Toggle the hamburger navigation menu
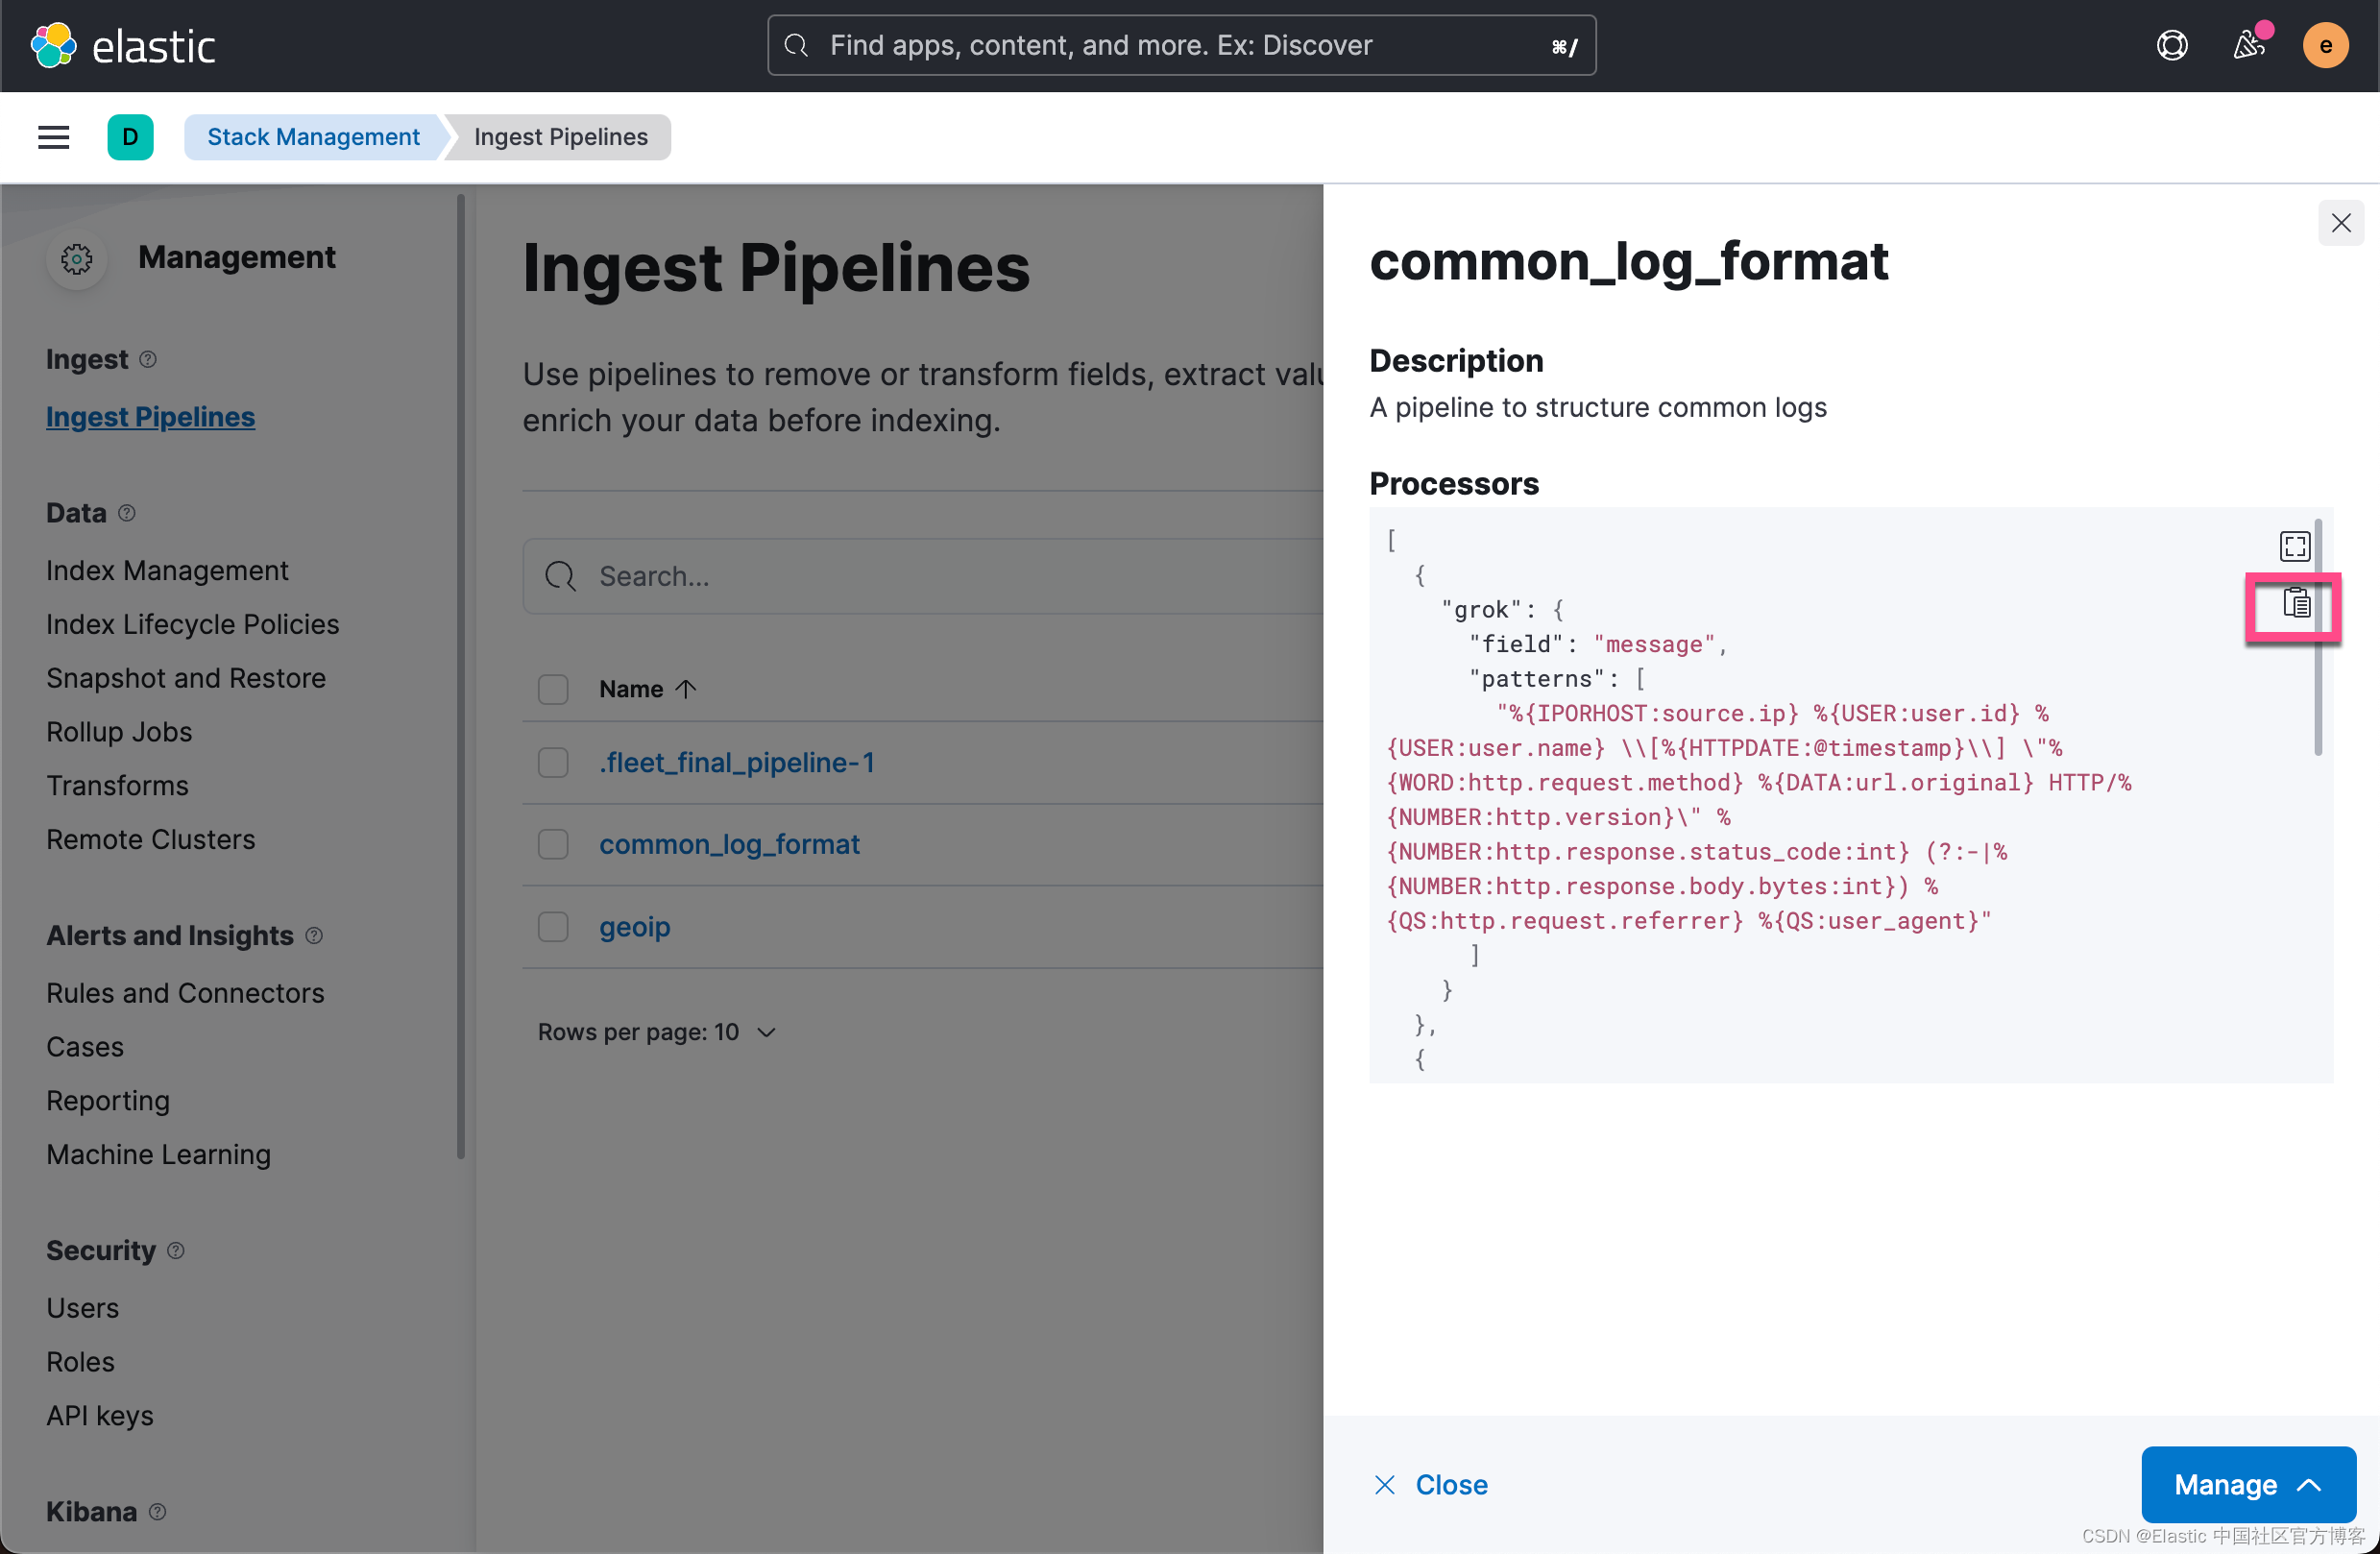2380x1554 pixels. (54, 137)
